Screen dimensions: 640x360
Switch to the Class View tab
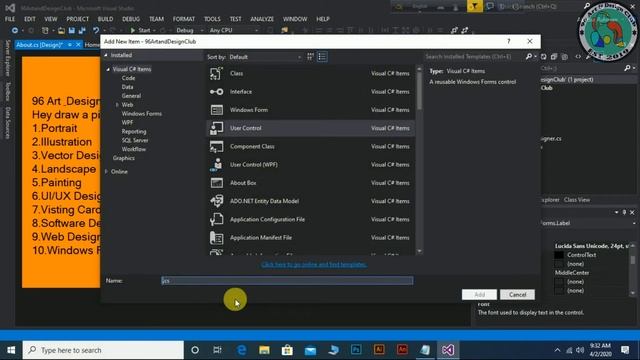pos(577,200)
